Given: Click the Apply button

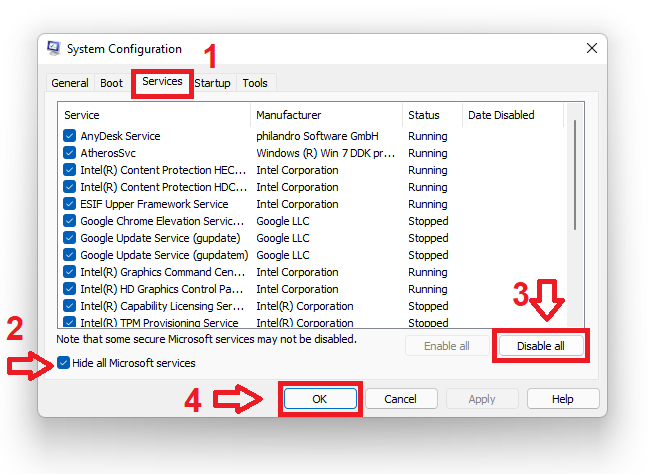Looking at the screenshot, I should pos(482,399).
